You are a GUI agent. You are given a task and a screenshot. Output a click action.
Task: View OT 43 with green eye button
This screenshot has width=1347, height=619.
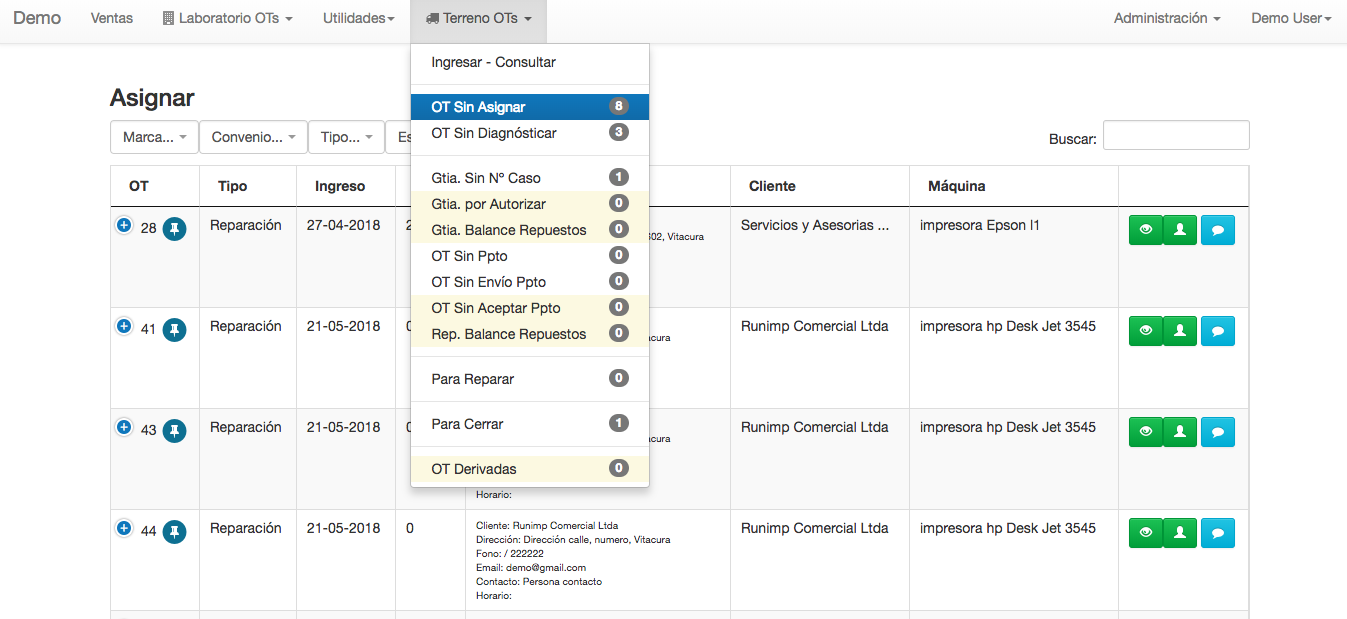1146,432
